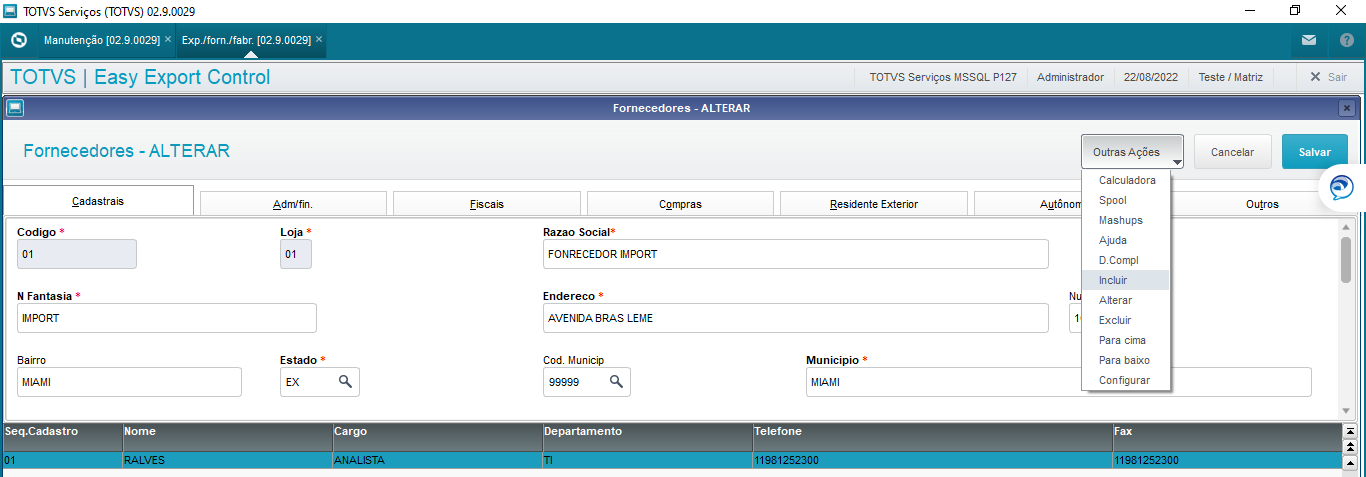
Task: Open the envelope messages icon
Action: (1308, 41)
